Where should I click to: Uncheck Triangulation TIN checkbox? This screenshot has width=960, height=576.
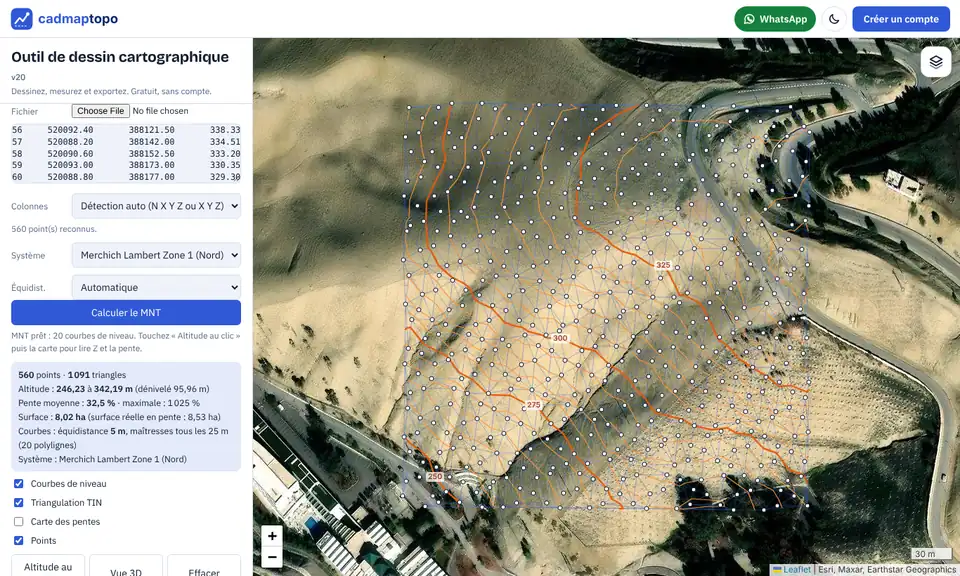(x=19, y=503)
